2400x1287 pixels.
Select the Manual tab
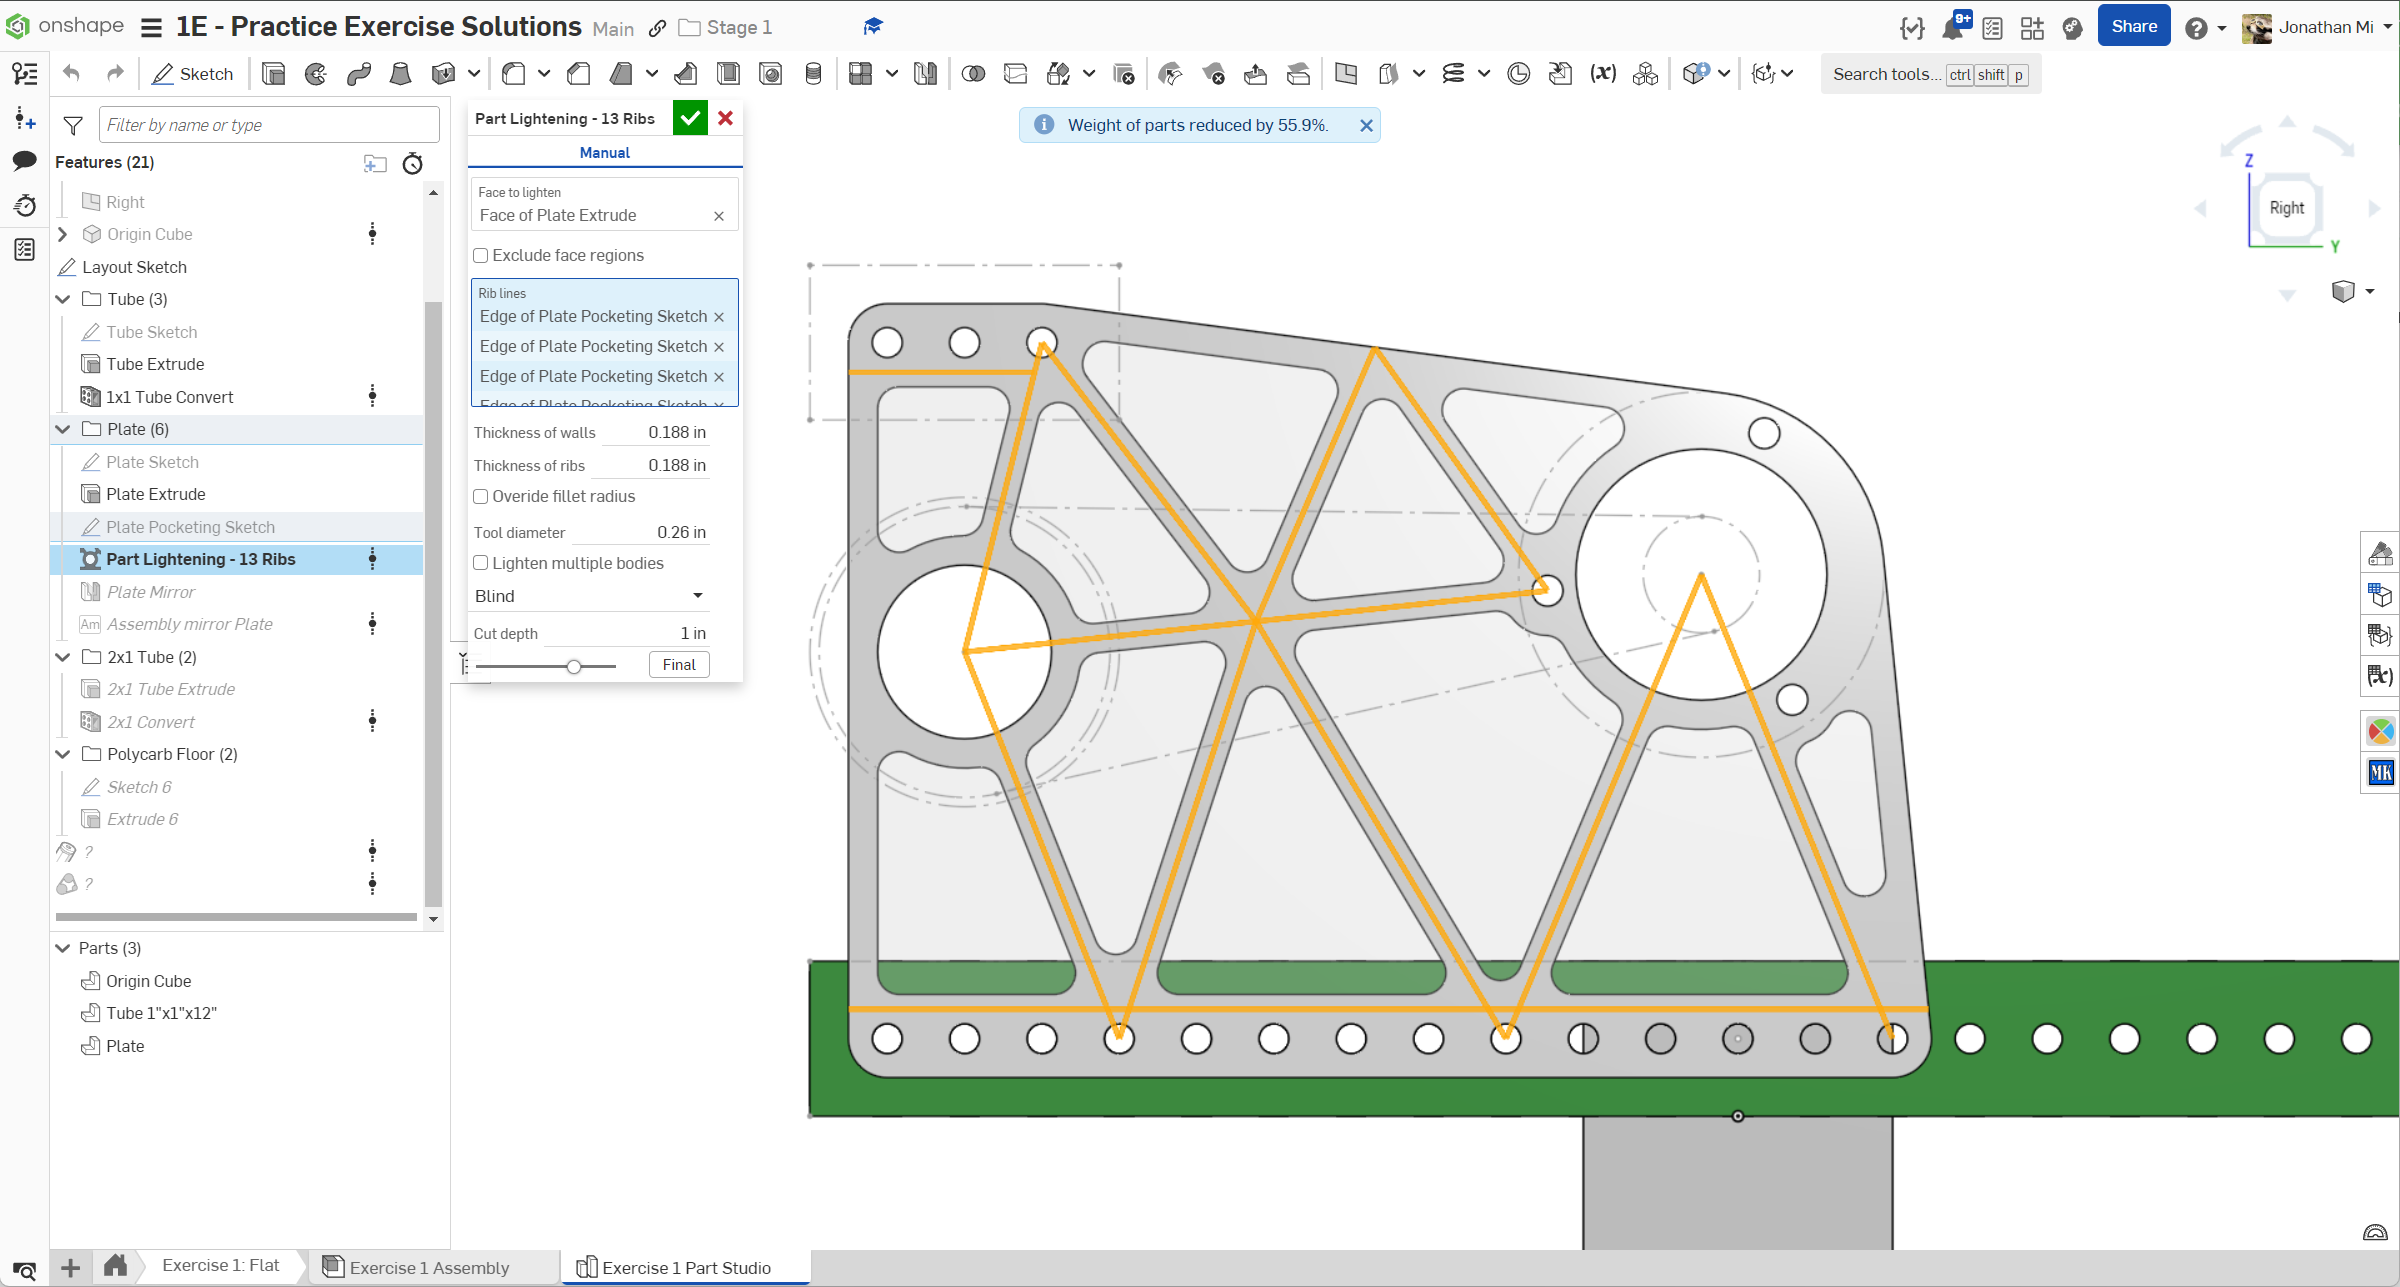pyautogui.click(x=605, y=153)
